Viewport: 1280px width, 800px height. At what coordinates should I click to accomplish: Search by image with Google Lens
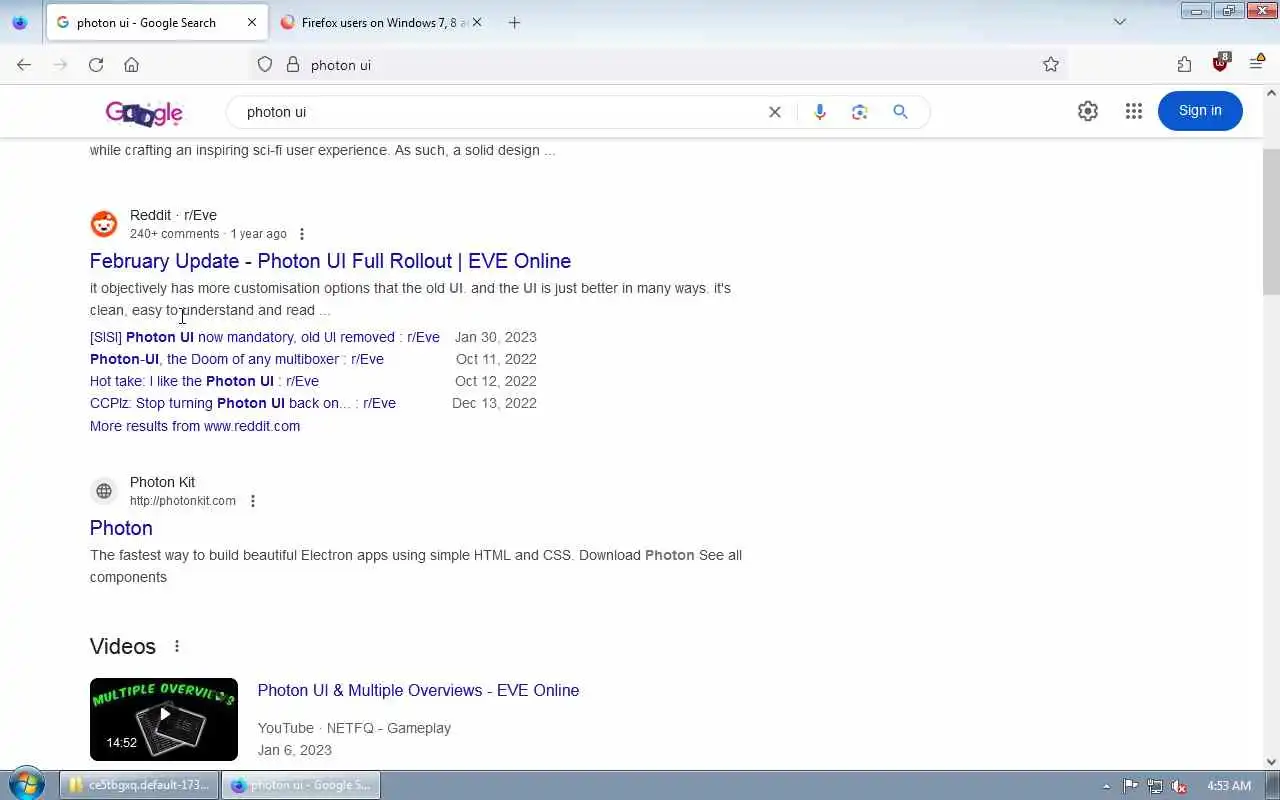(859, 112)
